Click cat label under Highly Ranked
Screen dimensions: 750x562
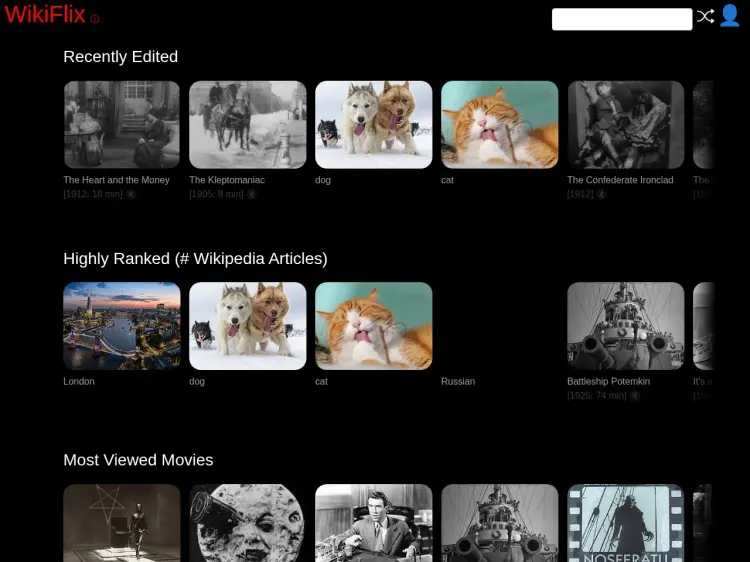coord(321,381)
